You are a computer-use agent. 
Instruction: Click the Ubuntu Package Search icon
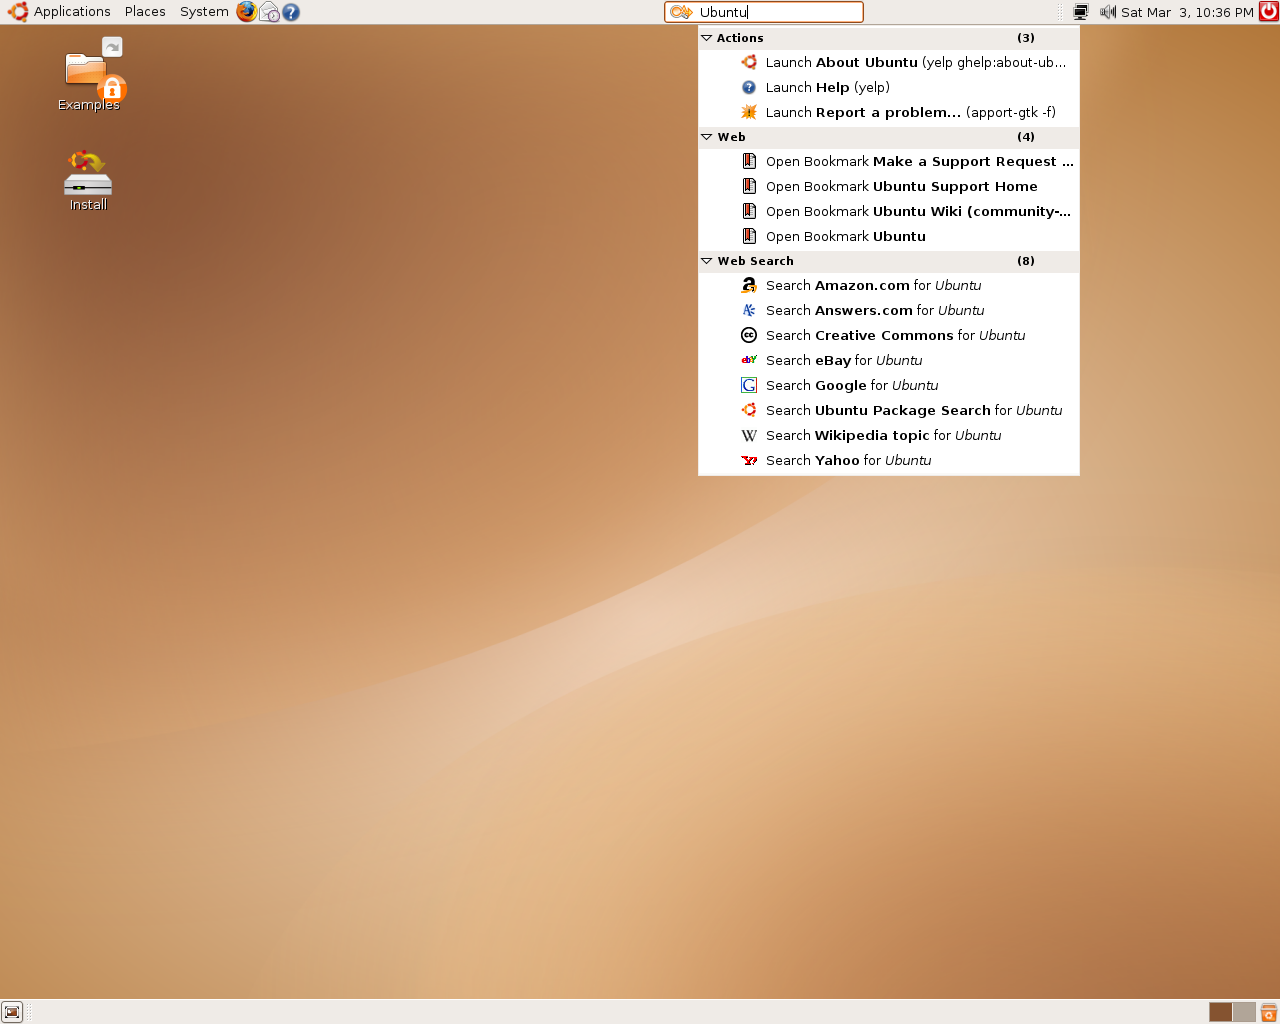coord(749,410)
